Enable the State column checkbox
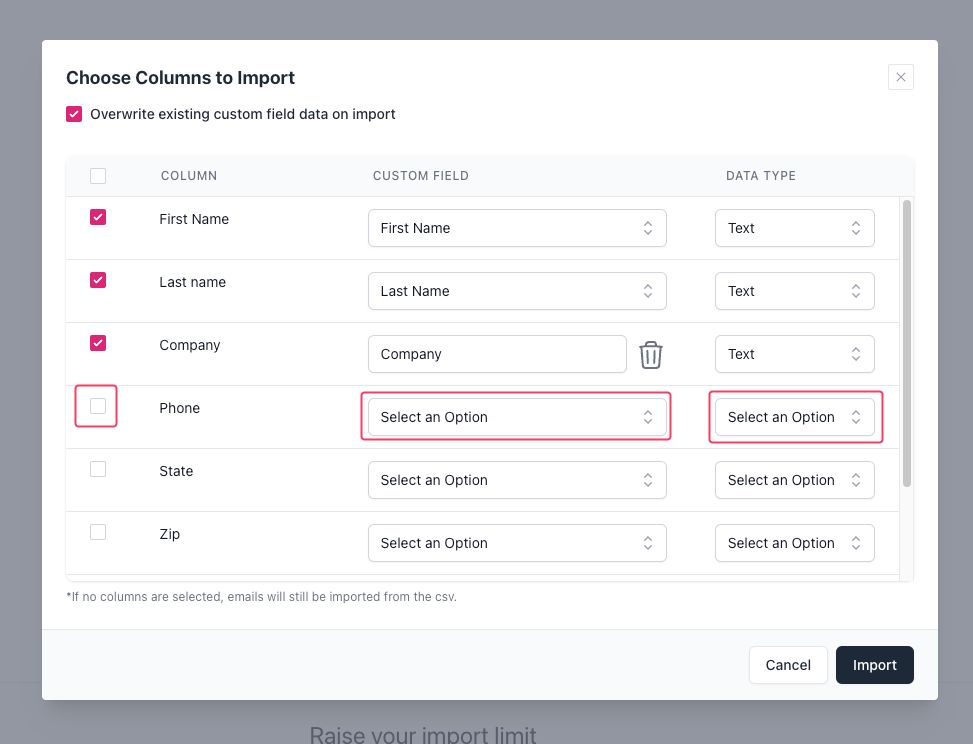Viewport: 973px width, 744px height. (x=98, y=469)
